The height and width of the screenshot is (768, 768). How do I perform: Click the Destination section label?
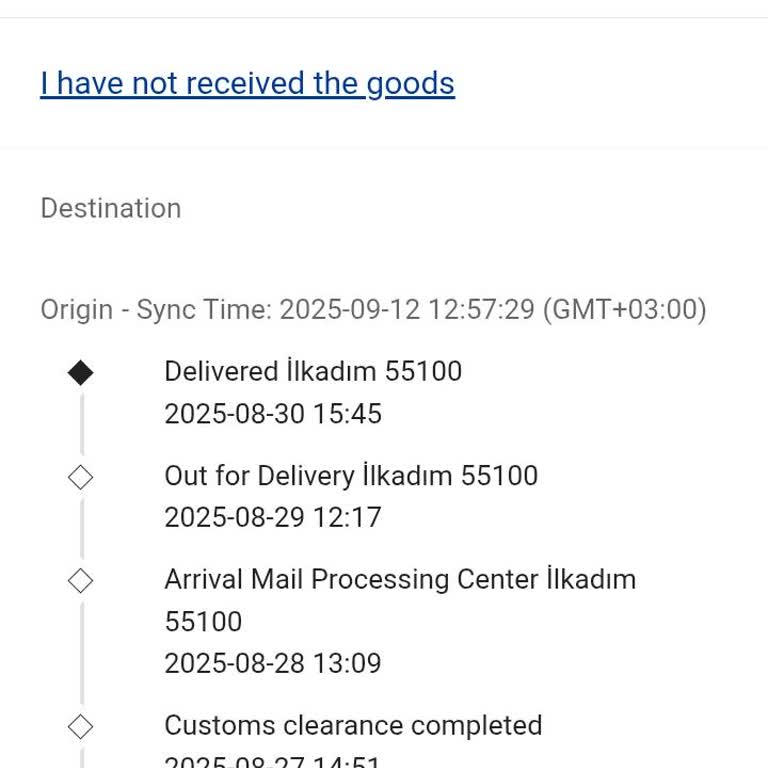[111, 208]
